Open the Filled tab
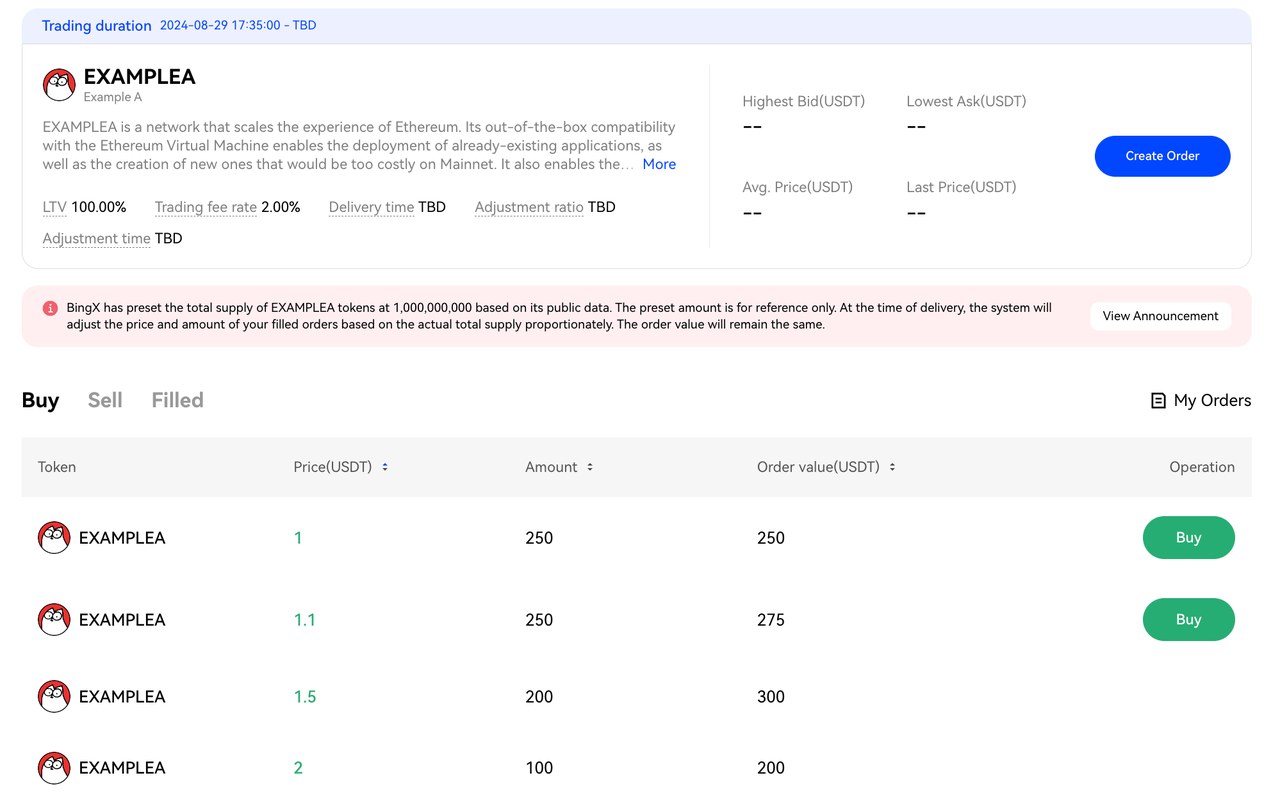The width and height of the screenshot is (1280, 812). point(177,400)
